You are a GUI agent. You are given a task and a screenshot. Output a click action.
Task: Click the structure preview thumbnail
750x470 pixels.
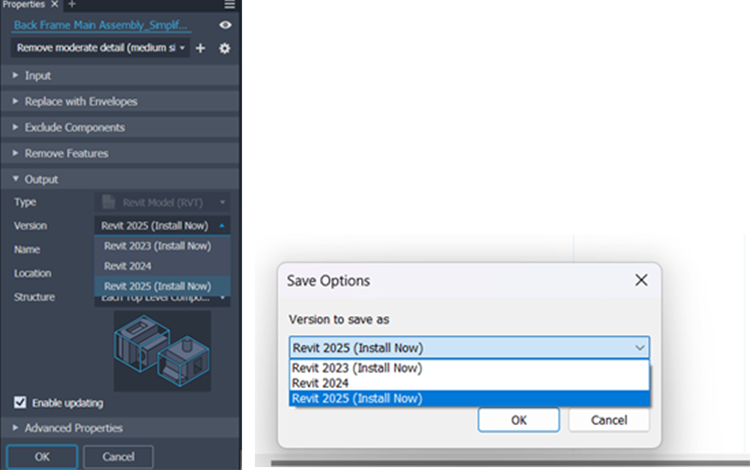(162, 351)
